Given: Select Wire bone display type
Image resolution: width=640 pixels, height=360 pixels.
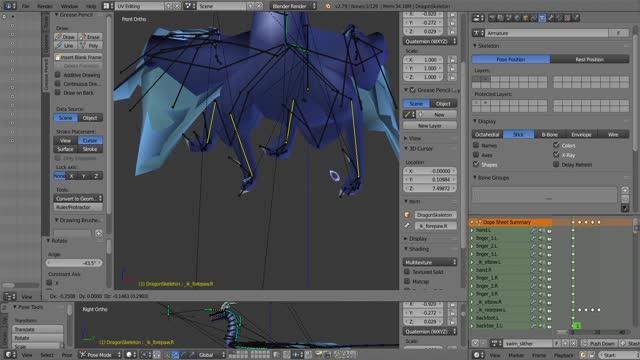Looking at the screenshot, I should coord(613,134).
